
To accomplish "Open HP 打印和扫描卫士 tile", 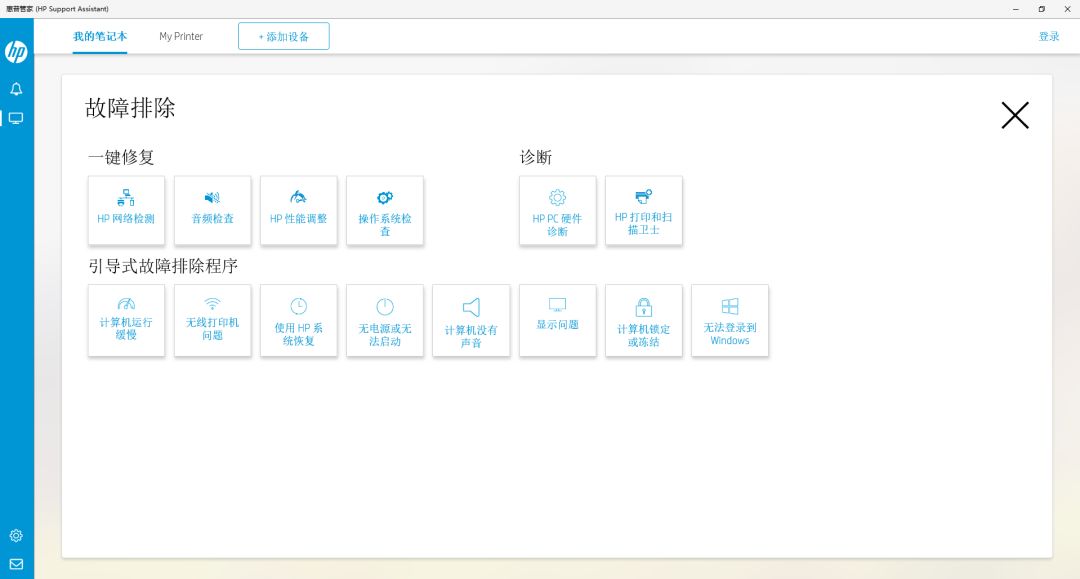I will pos(643,210).
